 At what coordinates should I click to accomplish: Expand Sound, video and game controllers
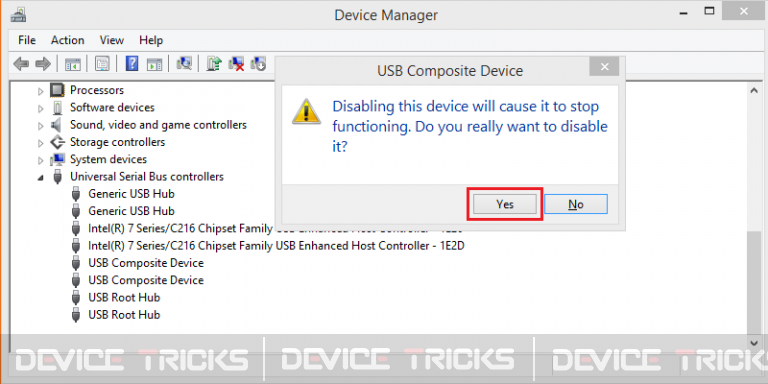41,126
